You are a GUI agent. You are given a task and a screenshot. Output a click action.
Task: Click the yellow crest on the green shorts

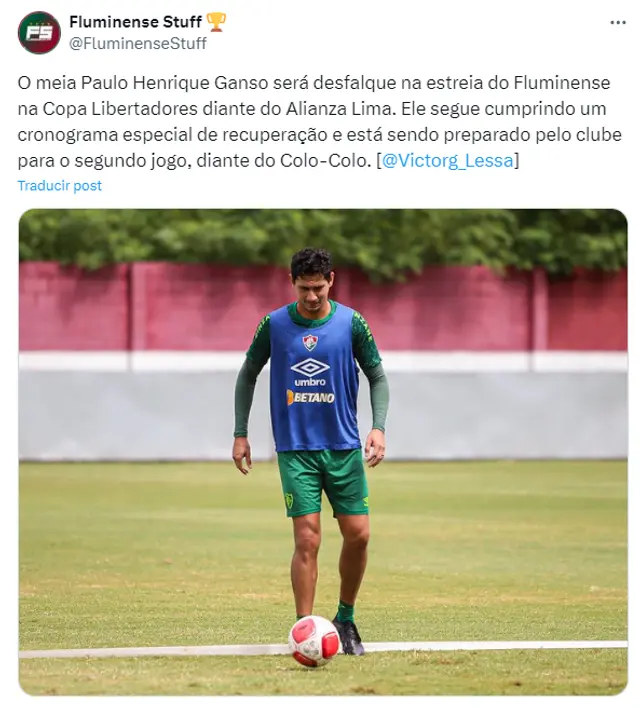click(289, 500)
